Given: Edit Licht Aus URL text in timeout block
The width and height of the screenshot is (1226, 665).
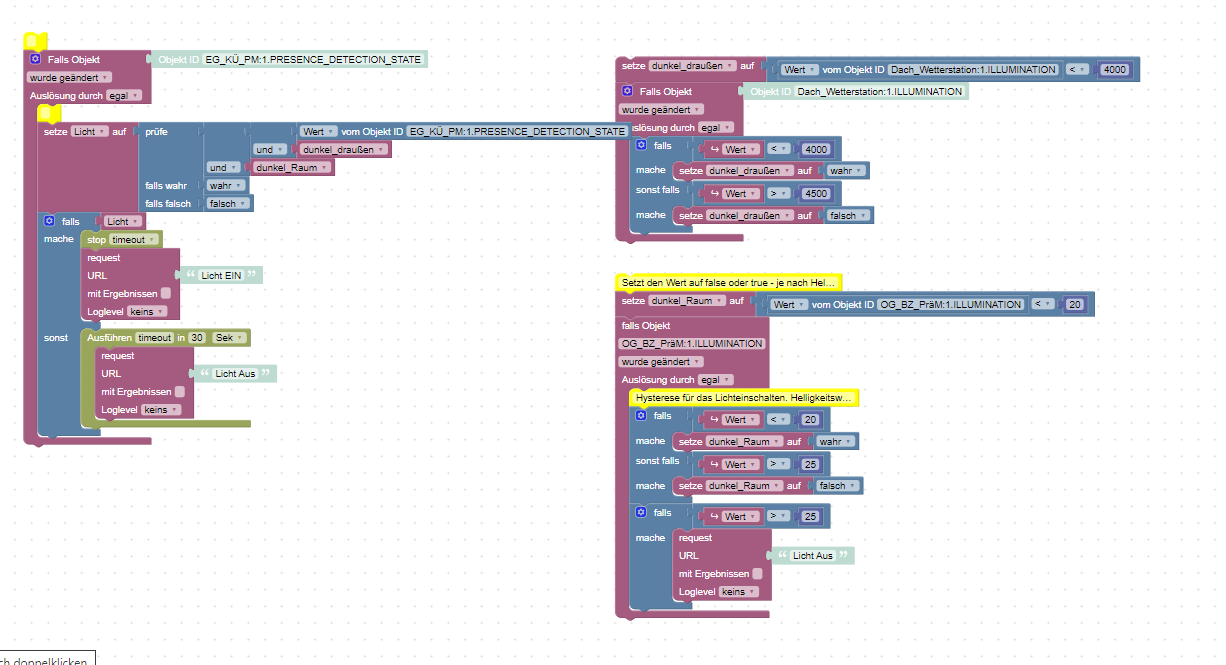Looking at the screenshot, I should [x=234, y=374].
